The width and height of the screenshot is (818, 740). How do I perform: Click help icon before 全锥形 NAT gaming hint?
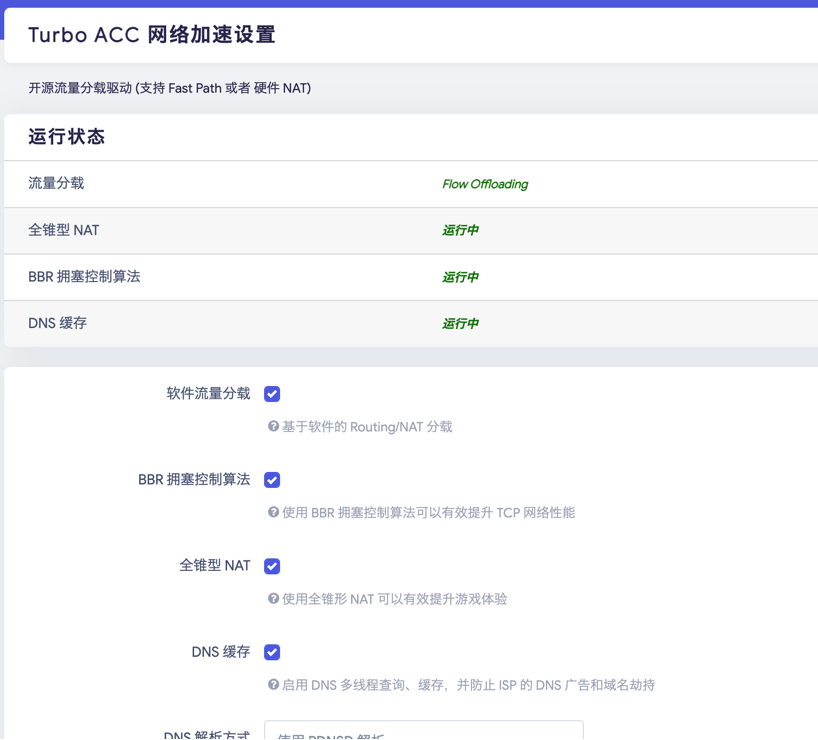pyautogui.click(x=273, y=599)
